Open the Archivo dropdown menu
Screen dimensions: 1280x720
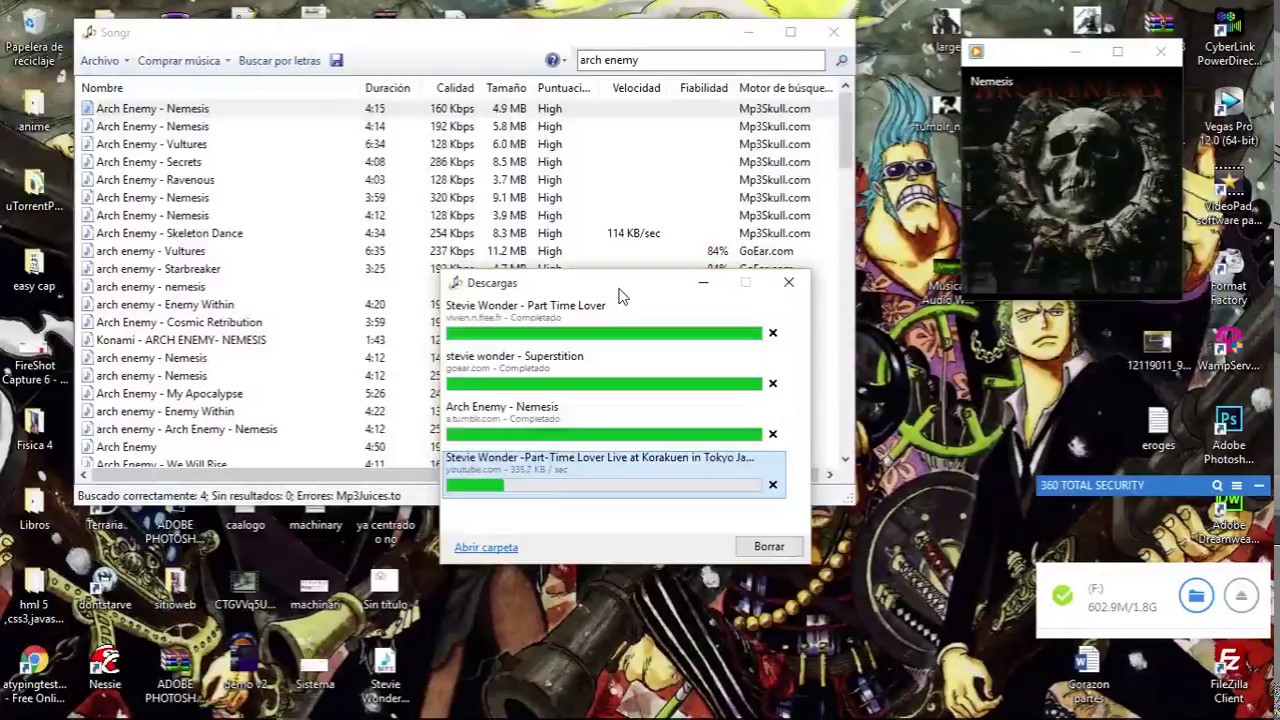click(104, 61)
